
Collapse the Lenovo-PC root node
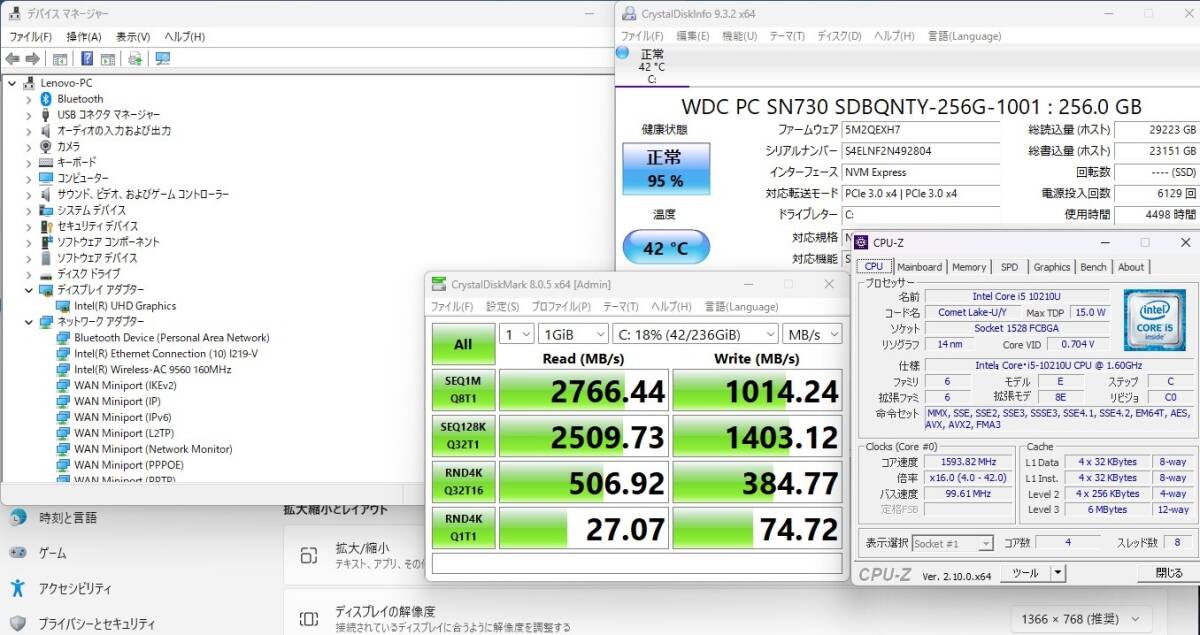pos(11,83)
